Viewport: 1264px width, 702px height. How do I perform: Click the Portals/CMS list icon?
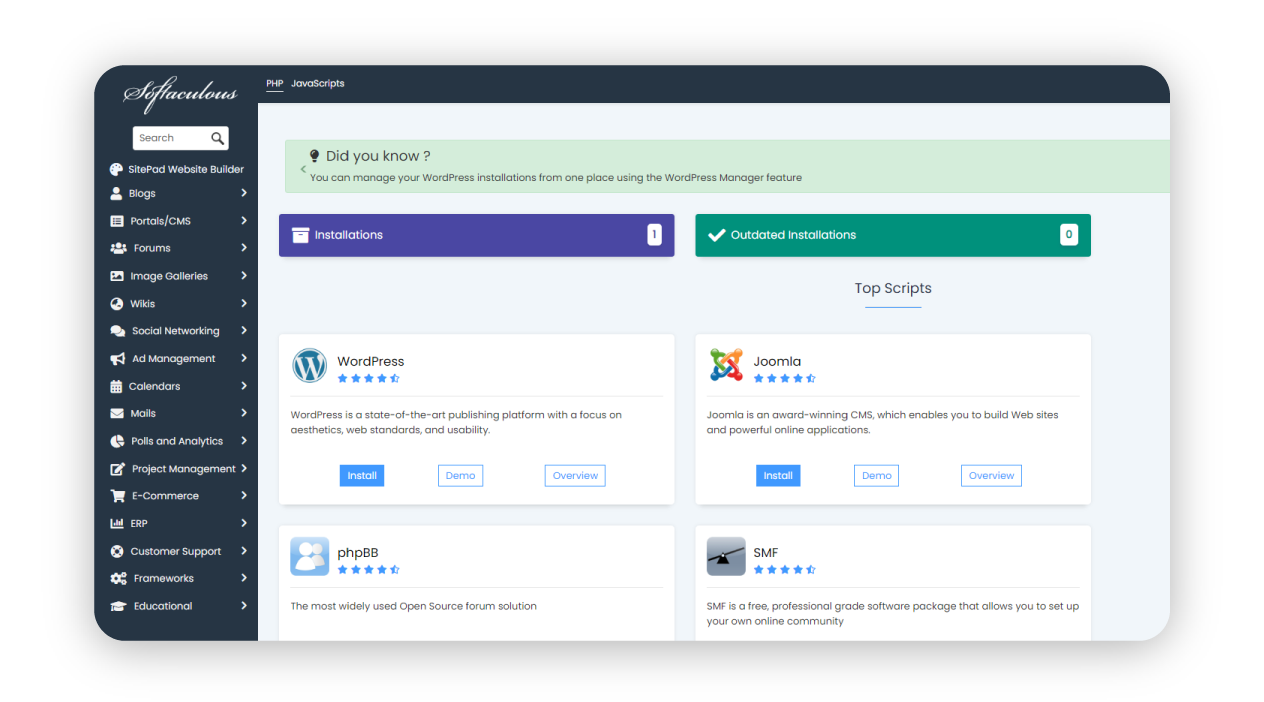click(x=117, y=221)
